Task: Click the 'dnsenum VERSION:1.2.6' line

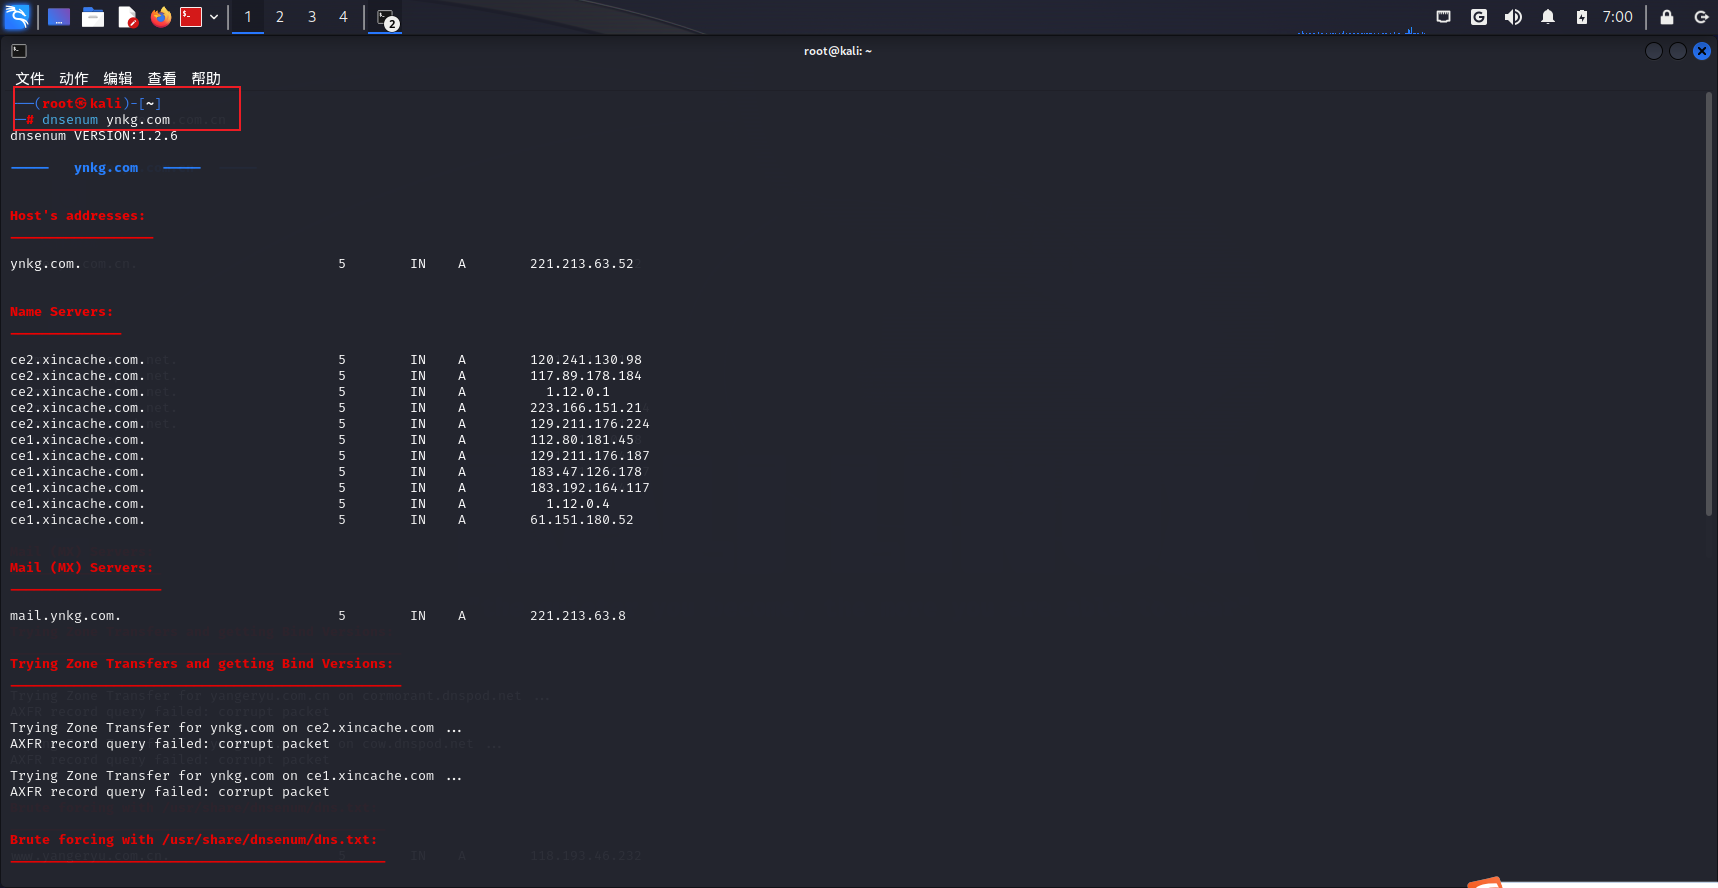Action: pos(94,136)
